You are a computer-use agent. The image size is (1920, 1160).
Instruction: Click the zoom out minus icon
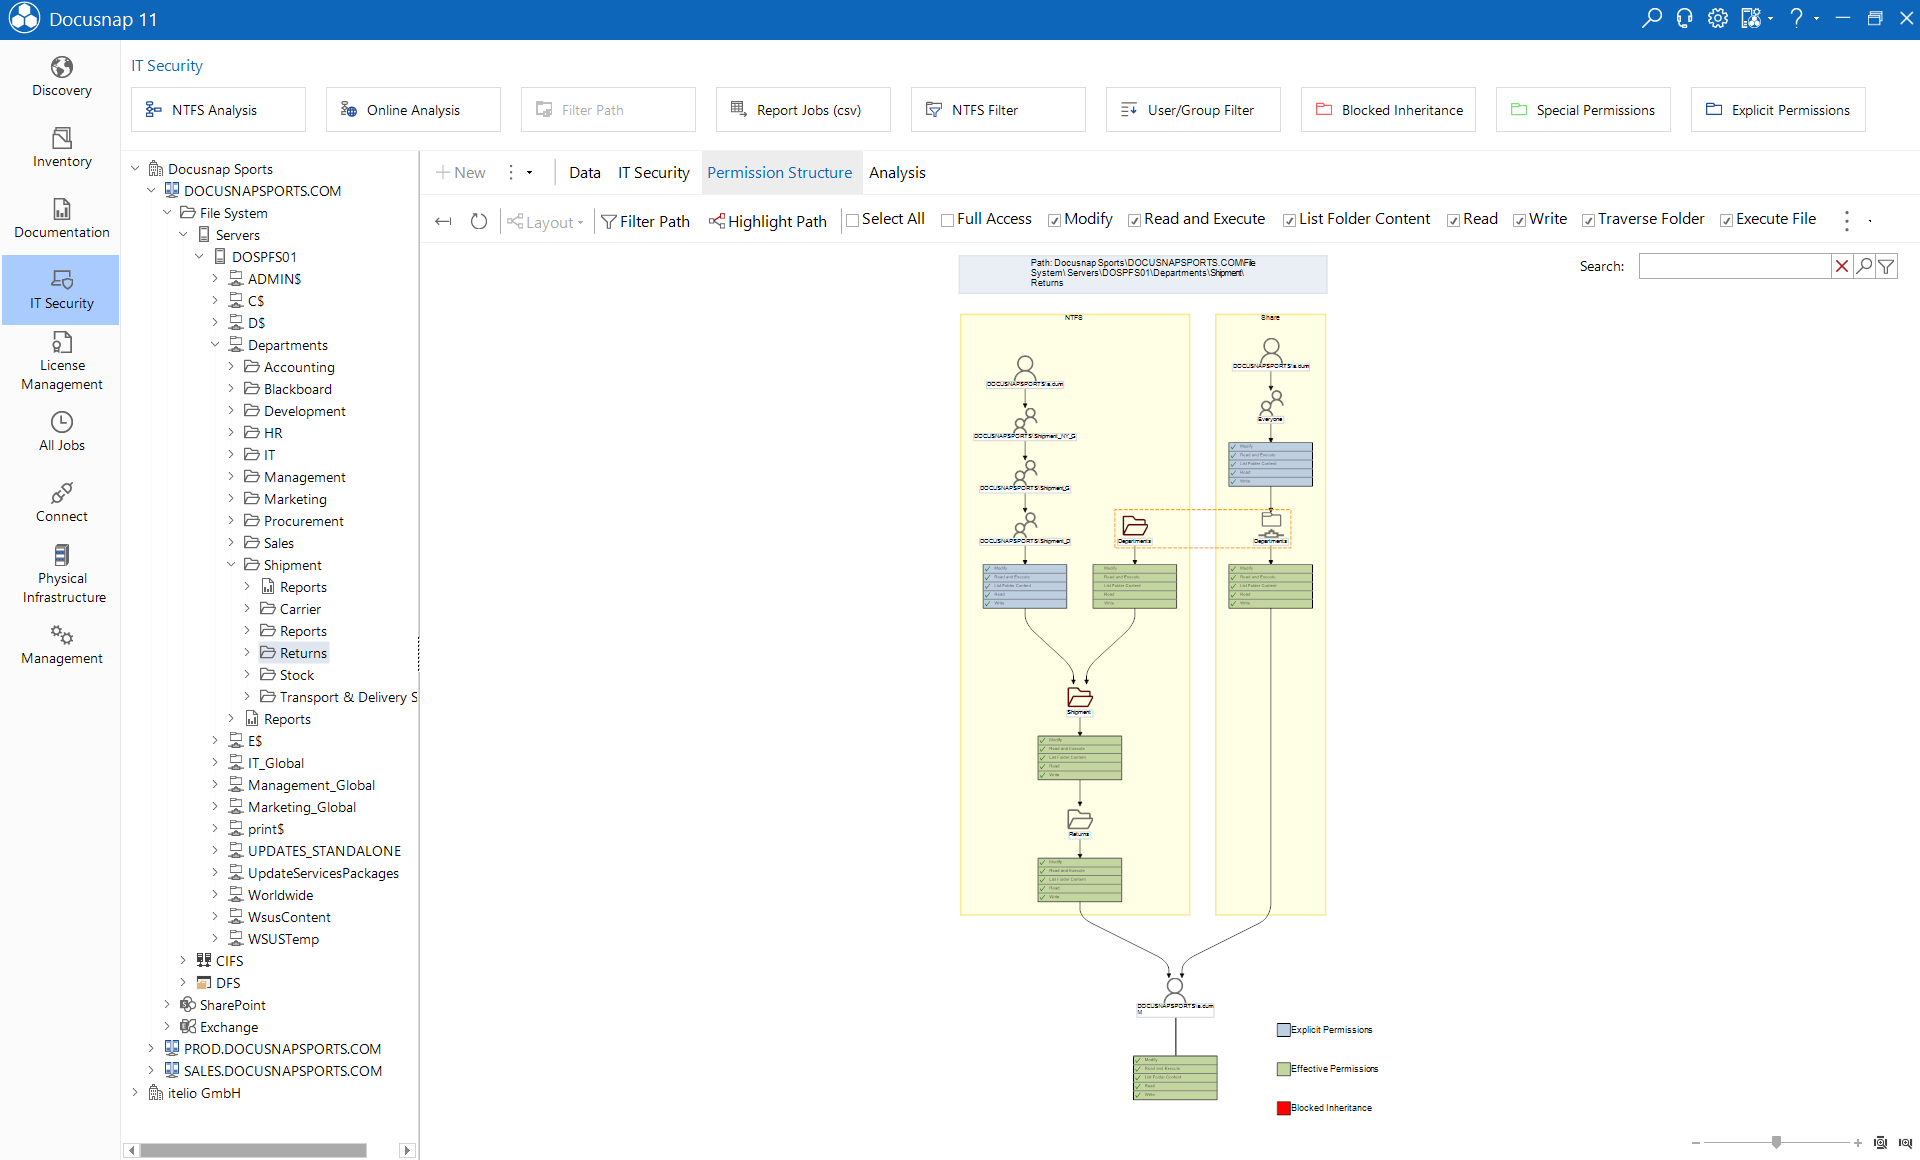tap(1696, 1143)
